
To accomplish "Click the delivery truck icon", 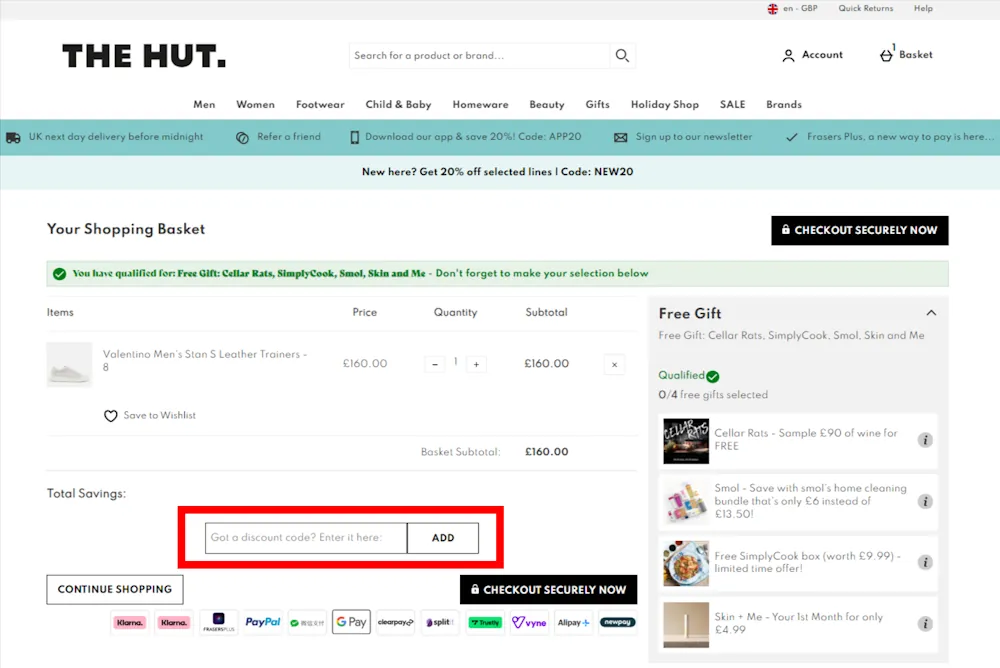I will pyautogui.click(x=13, y=137).
